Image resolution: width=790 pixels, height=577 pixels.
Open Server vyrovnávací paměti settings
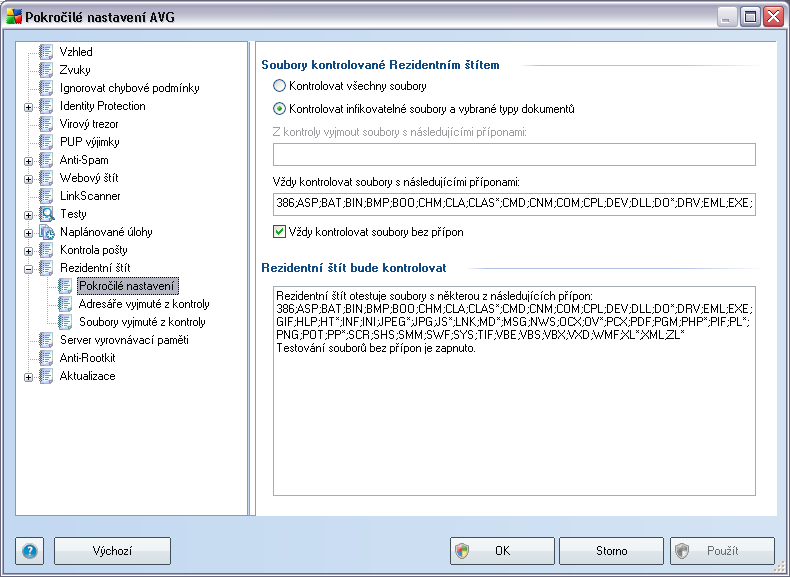coord(124,340)
